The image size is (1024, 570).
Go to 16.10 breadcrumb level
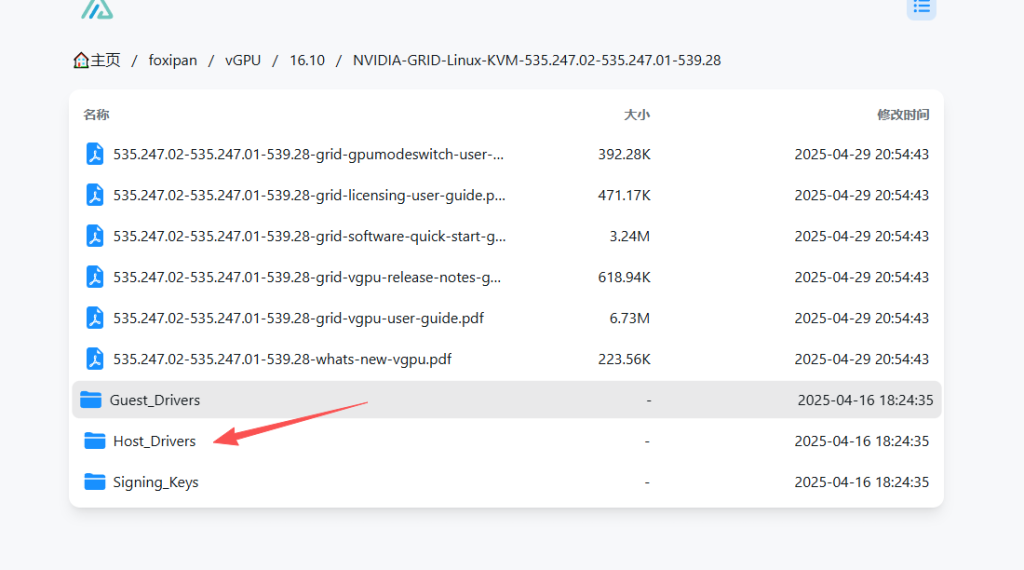[307, 60]
